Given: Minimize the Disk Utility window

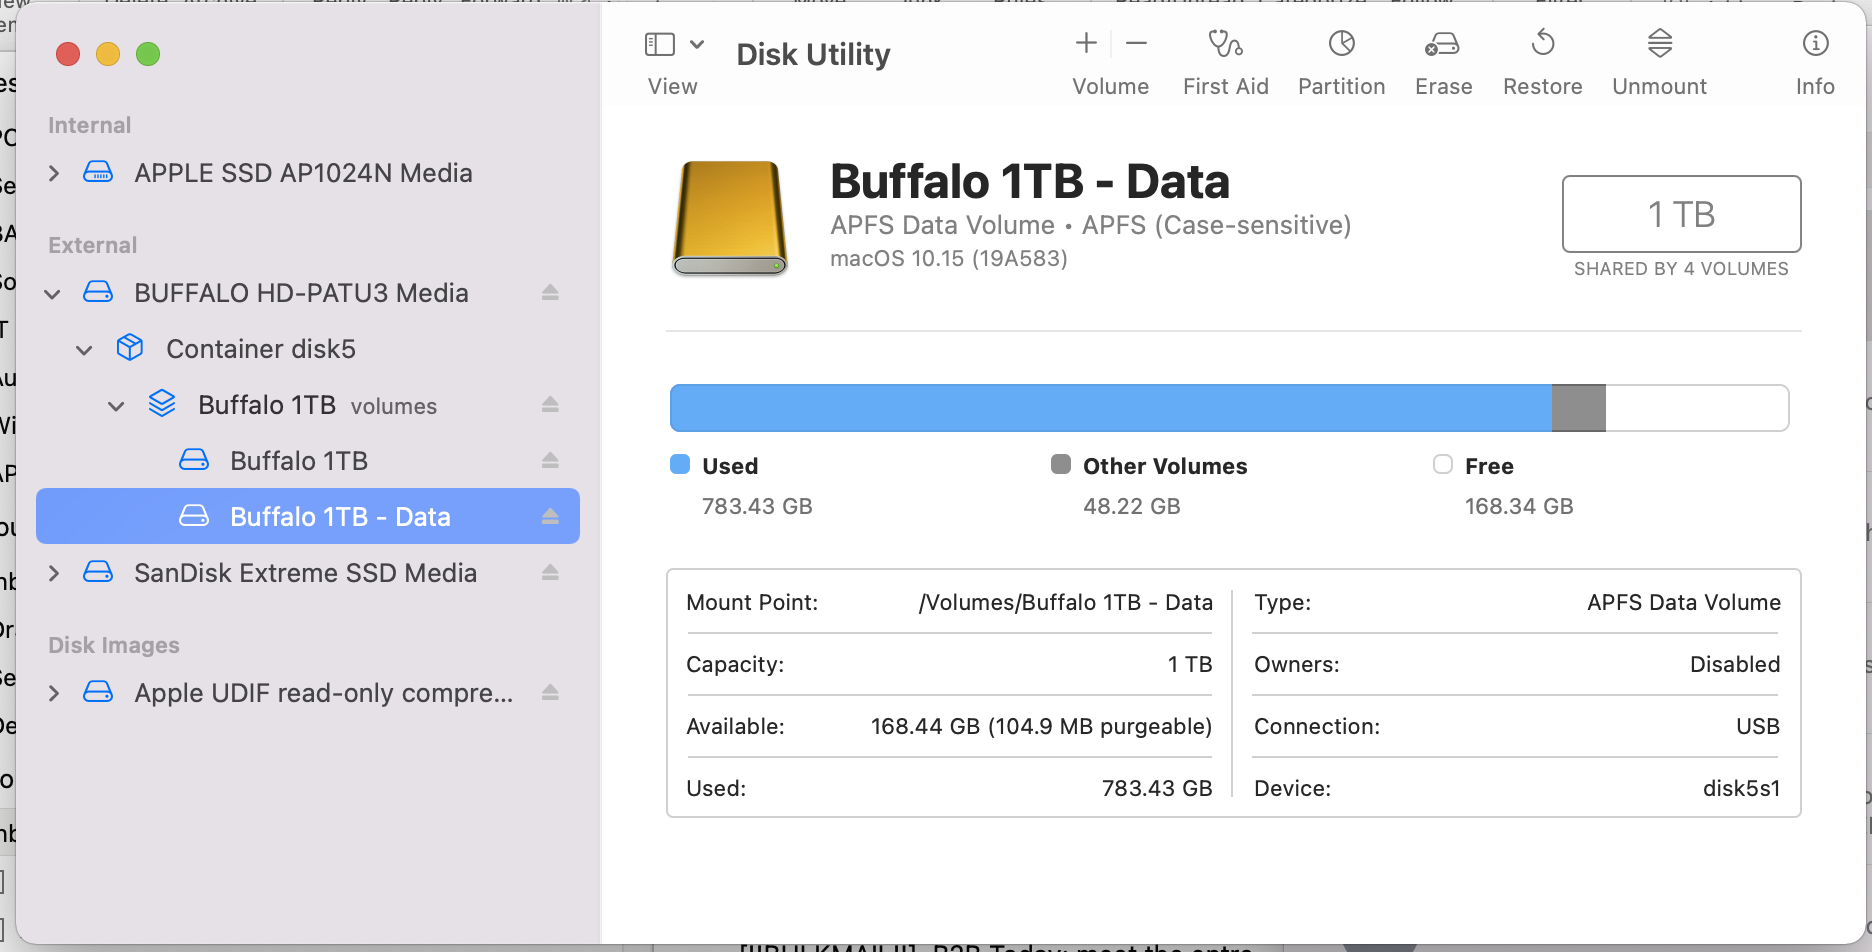Looking at the screenshot, I should click(108, 54).
